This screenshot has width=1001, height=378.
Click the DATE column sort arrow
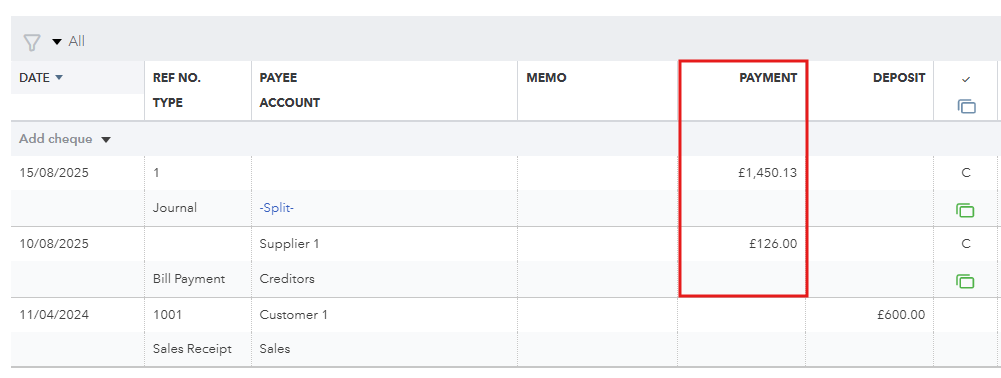59,78
